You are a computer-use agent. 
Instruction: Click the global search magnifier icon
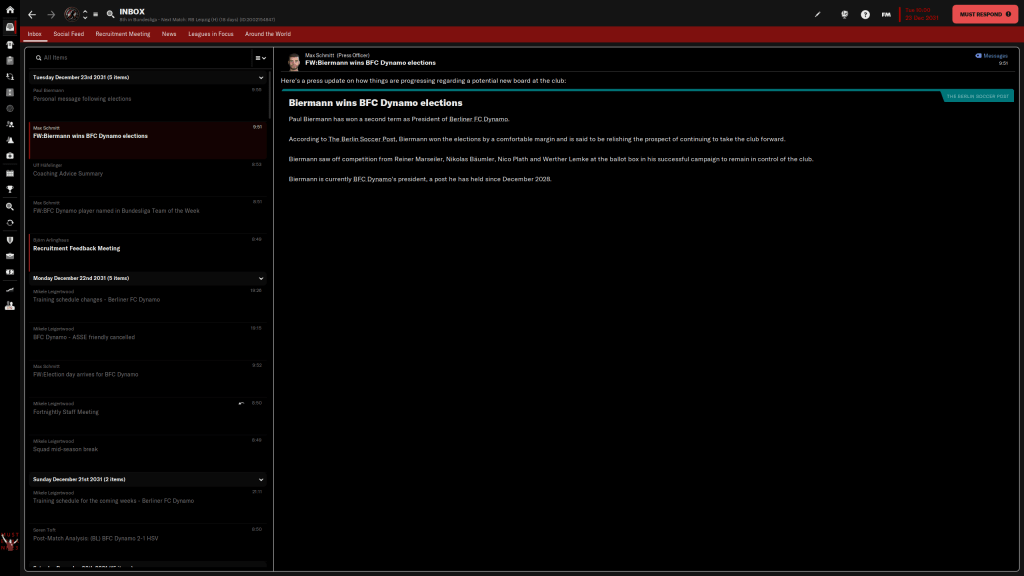click(110, 15)
